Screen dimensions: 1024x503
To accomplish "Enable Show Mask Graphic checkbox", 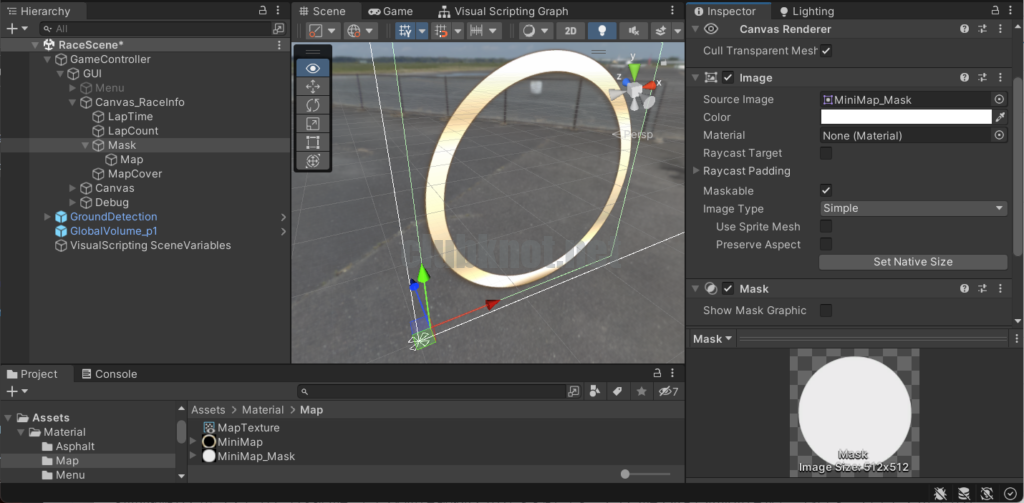I will (826, 310).
